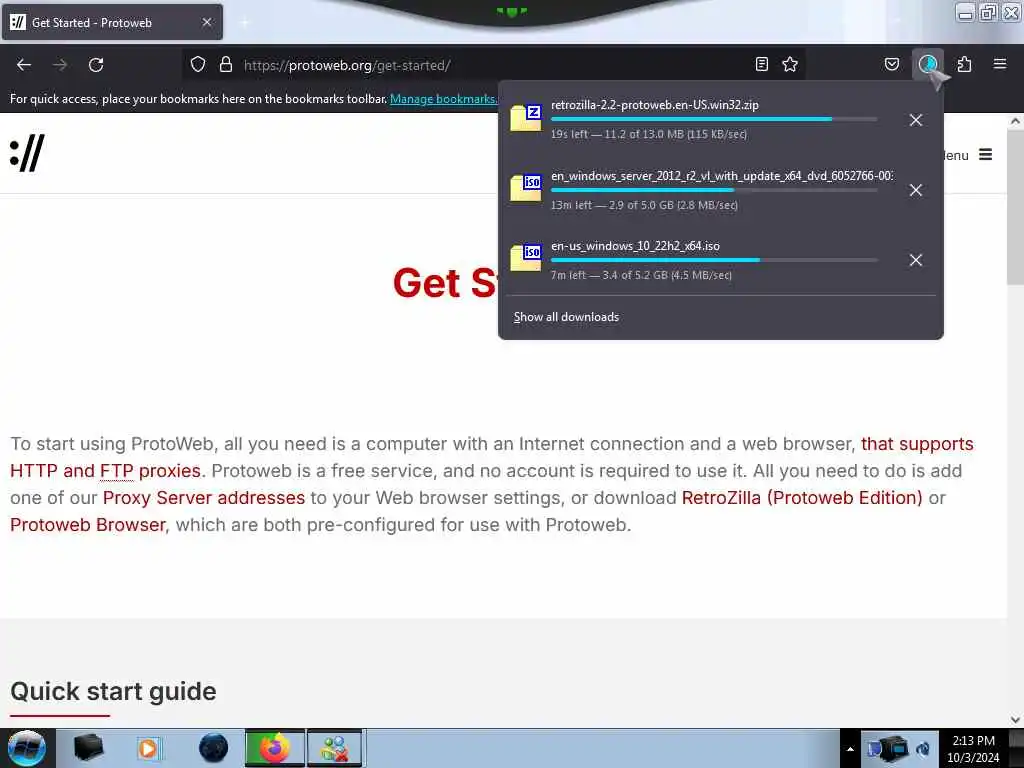Click the Protoweb logo
This screenshot has height=768, width=1024.
click(27, 153)
